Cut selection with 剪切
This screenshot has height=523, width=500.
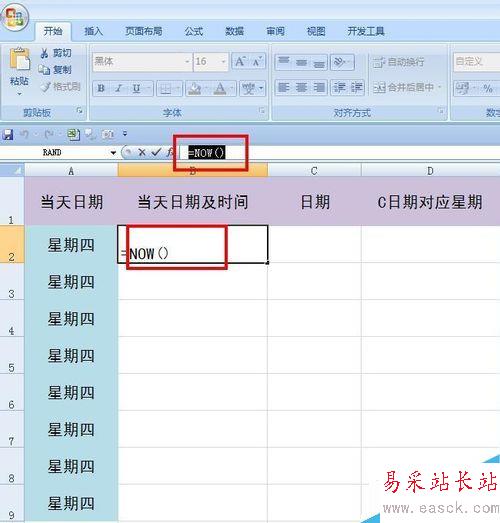[56, 53]
